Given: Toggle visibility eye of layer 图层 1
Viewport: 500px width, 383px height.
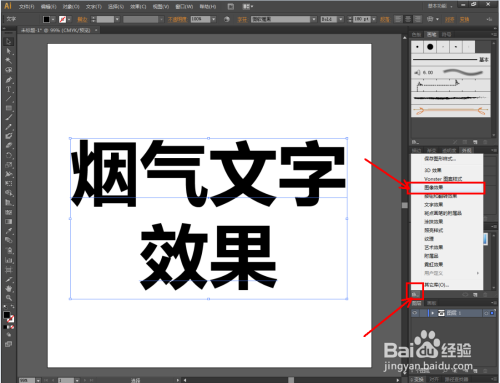Looking at the screenshot, I should (x=415, y=313).
